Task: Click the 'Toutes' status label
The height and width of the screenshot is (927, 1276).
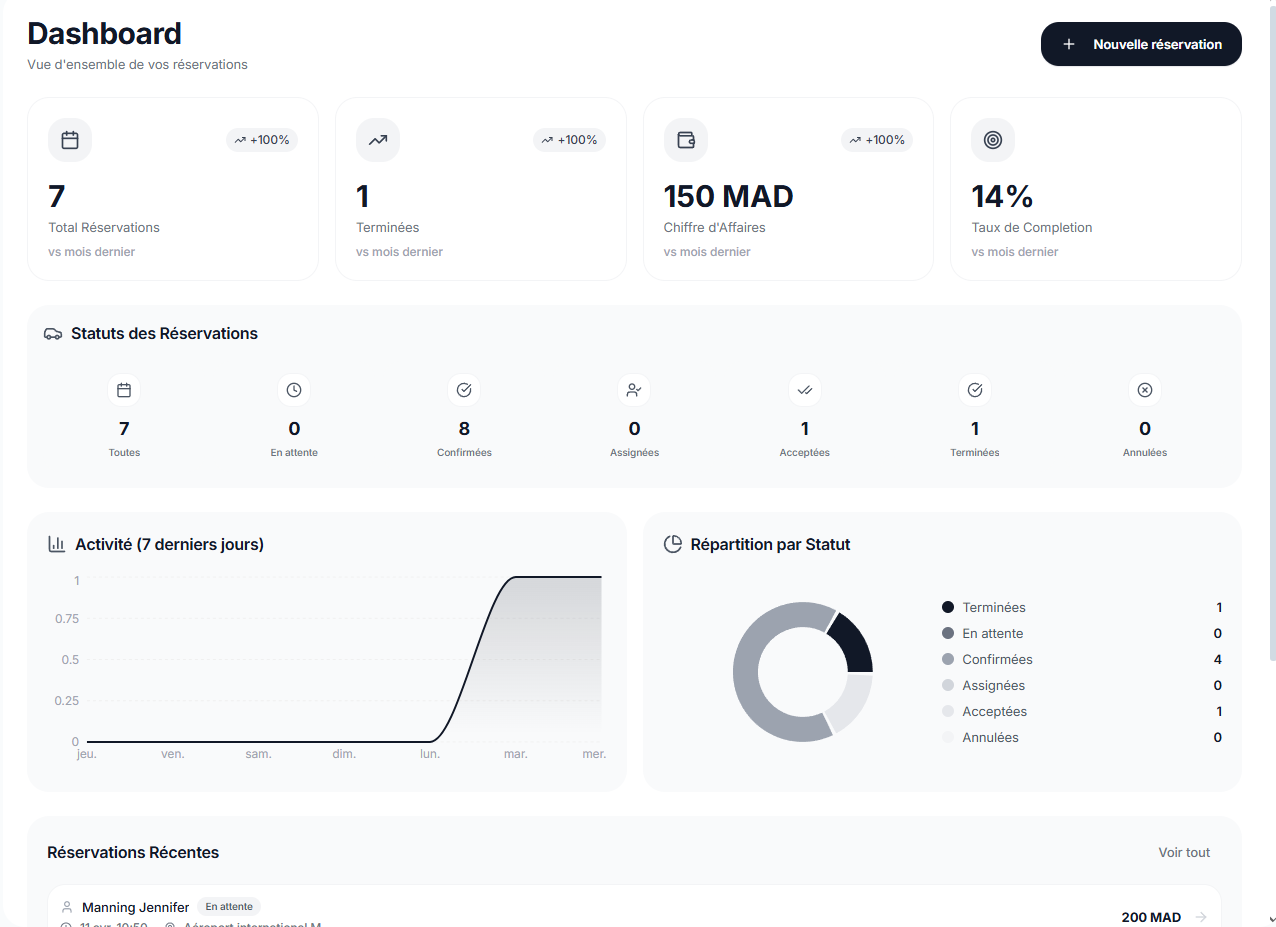Action: (124, 452)
